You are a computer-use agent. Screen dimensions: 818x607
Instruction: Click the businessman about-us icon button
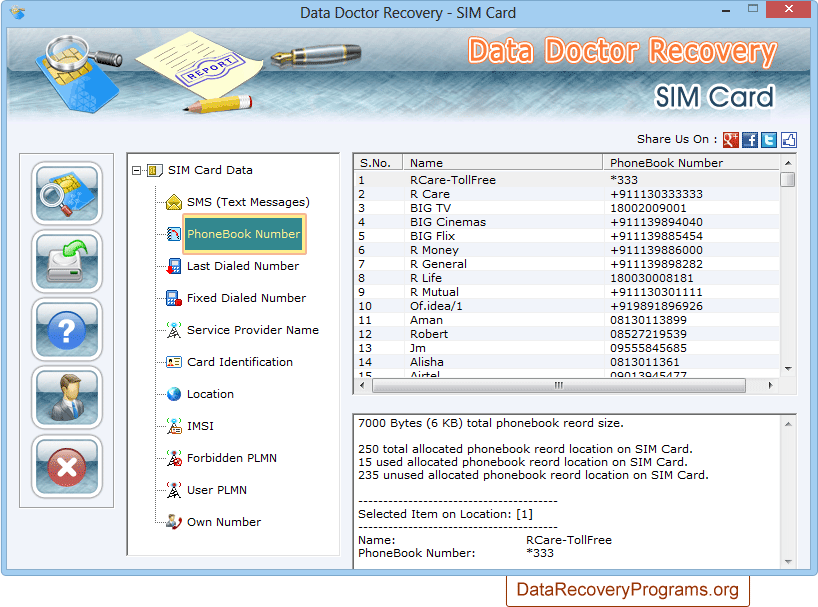click(x=67, y=398)
